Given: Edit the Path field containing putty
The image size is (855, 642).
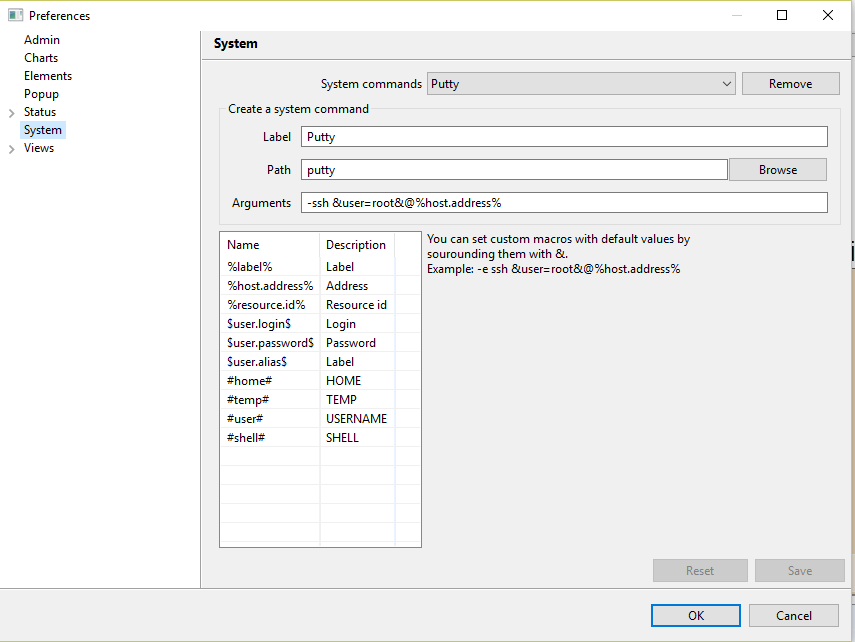Looking at the screenshot, I should pyautogui.click(x=513, y=169).
